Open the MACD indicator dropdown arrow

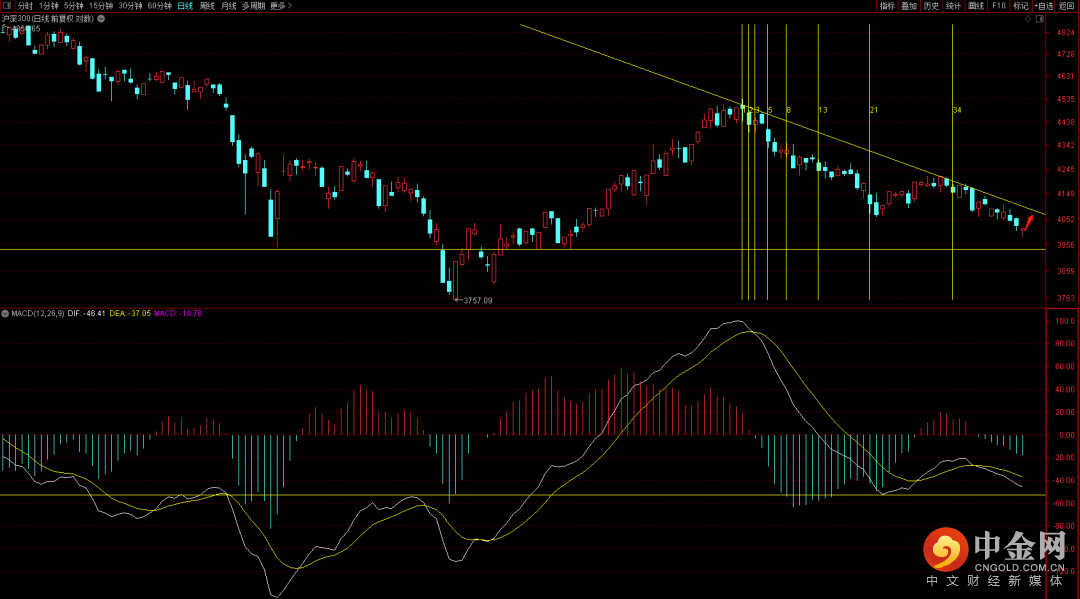[5, 313]
